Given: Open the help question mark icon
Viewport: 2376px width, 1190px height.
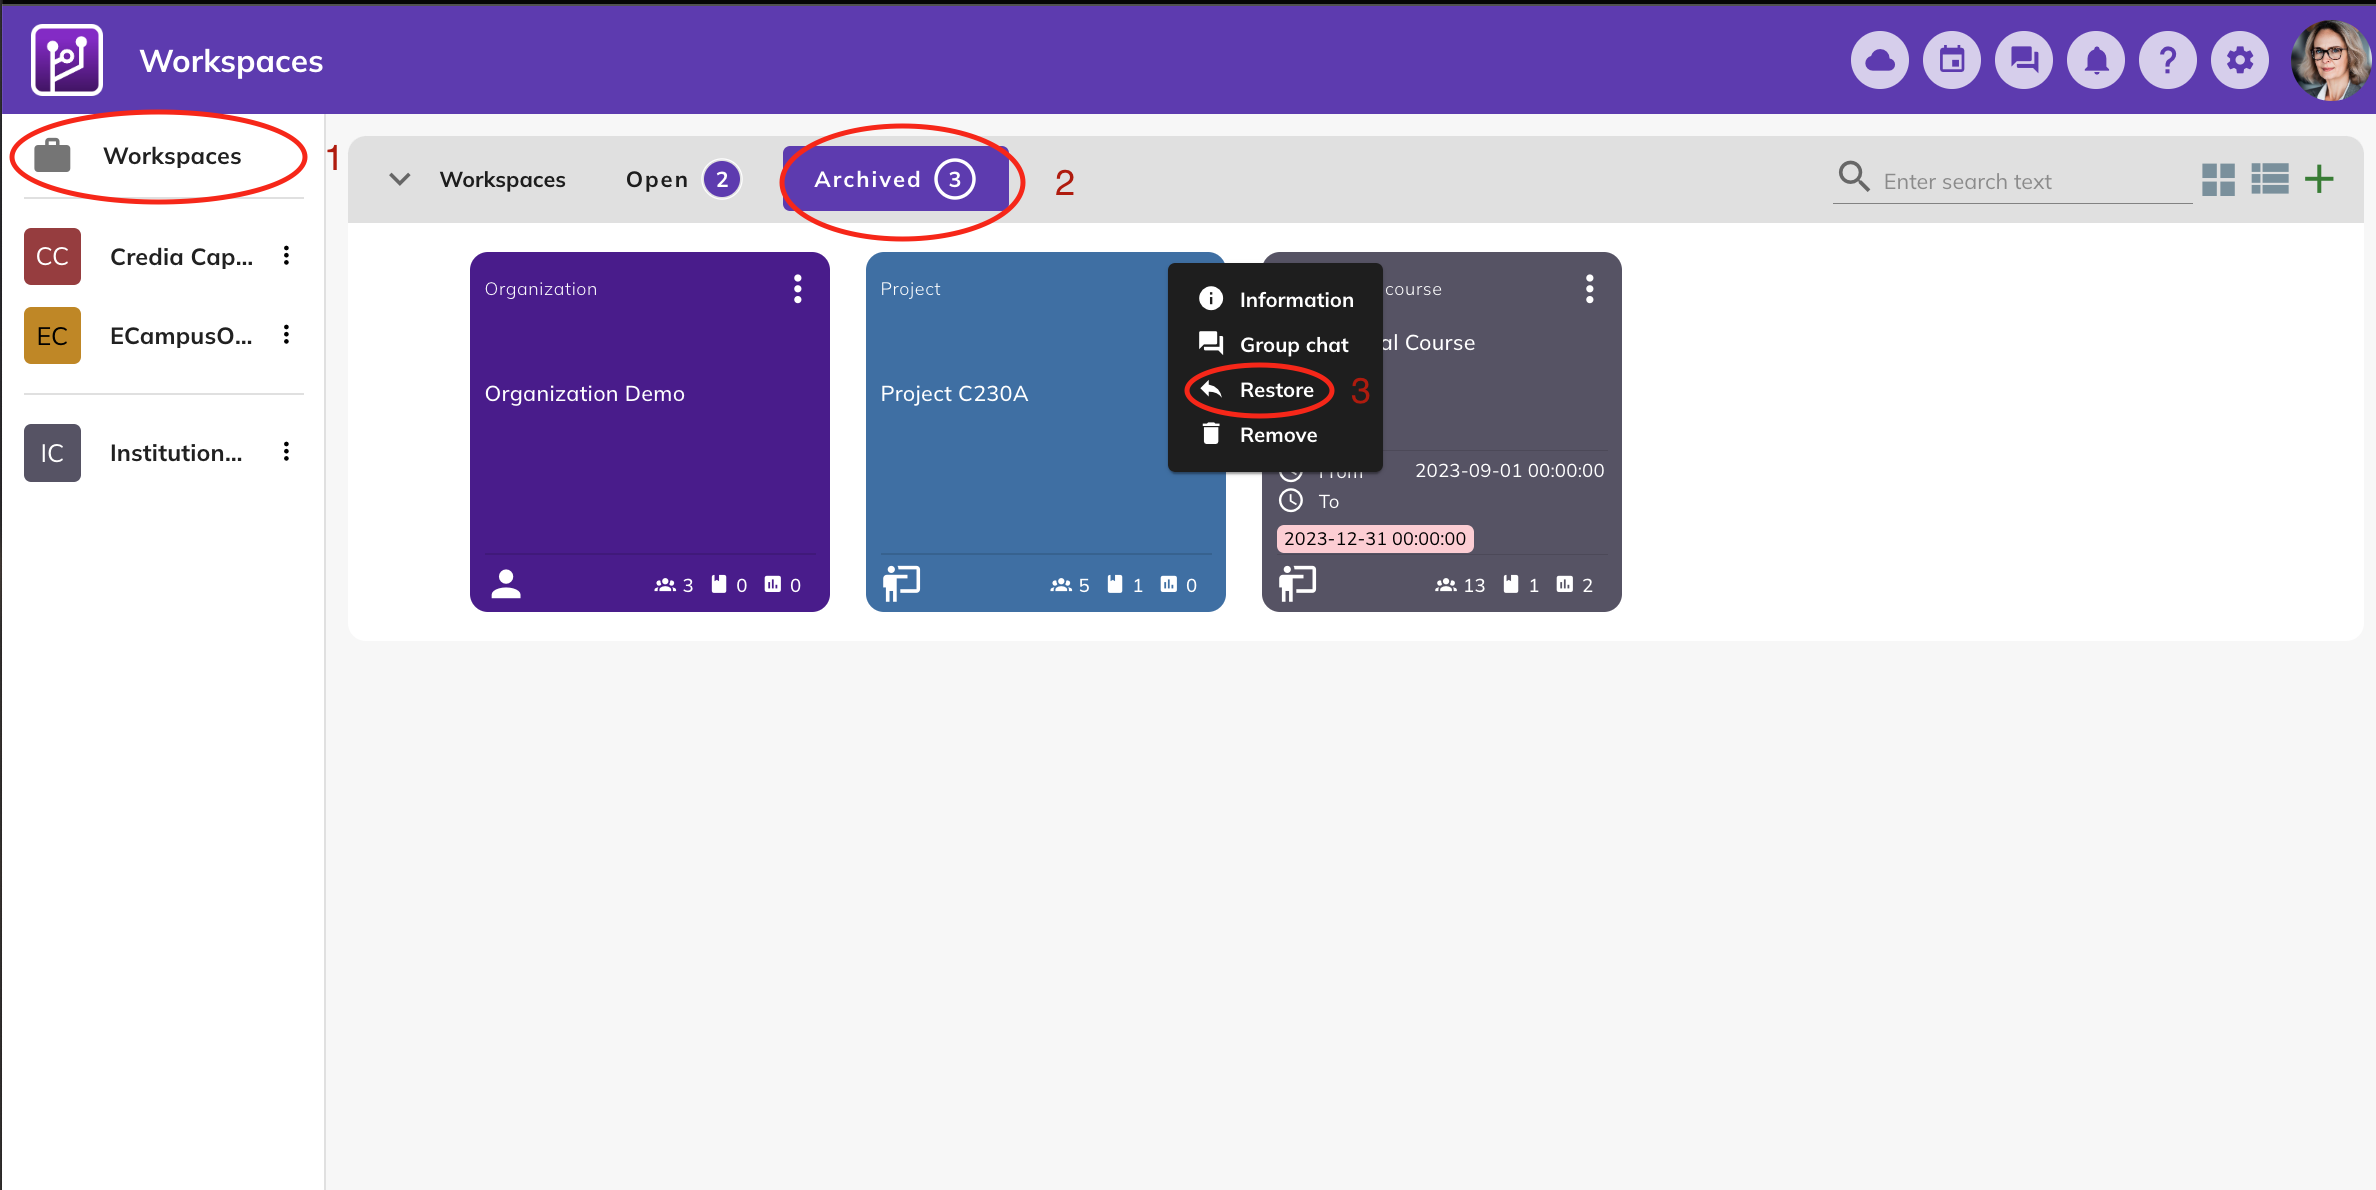Looking at the screenshot, I should pyautogui.click(x=2167, y=61).
